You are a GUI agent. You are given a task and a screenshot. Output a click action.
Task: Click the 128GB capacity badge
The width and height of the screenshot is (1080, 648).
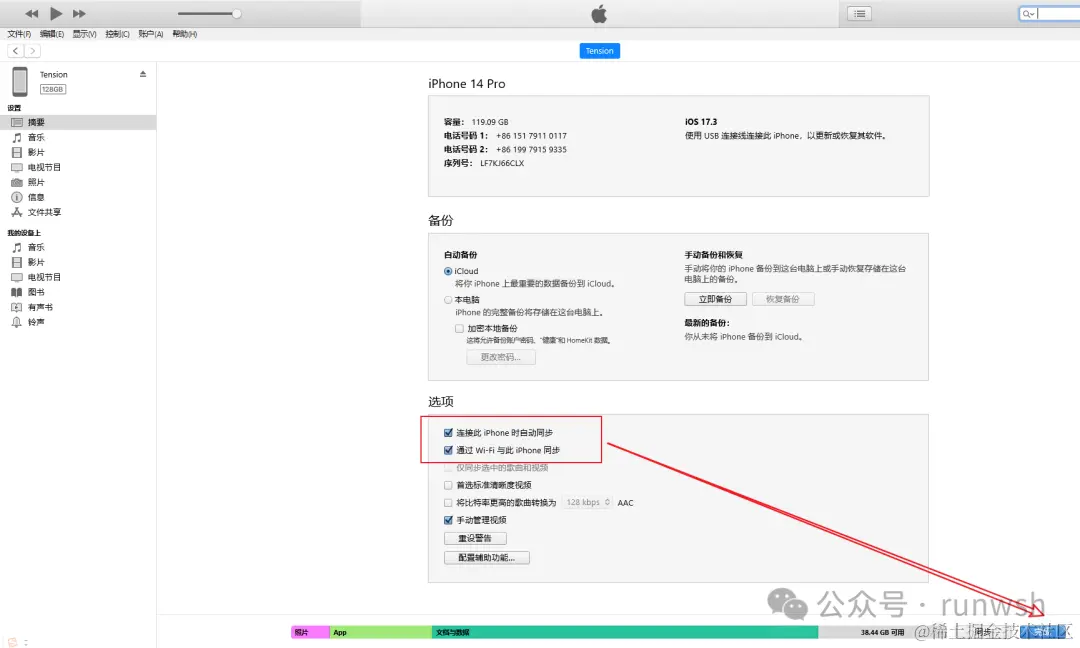[x=52, y=90]
